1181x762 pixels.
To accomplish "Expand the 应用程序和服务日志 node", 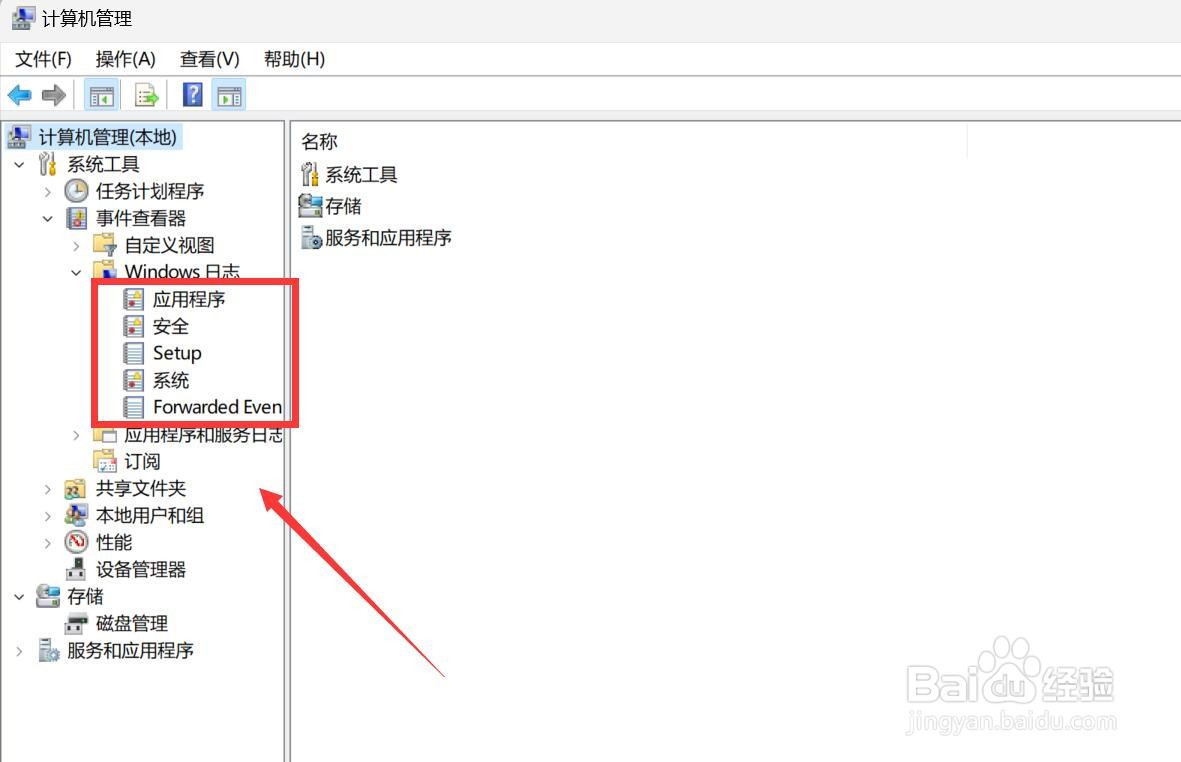I will [76, 435].
